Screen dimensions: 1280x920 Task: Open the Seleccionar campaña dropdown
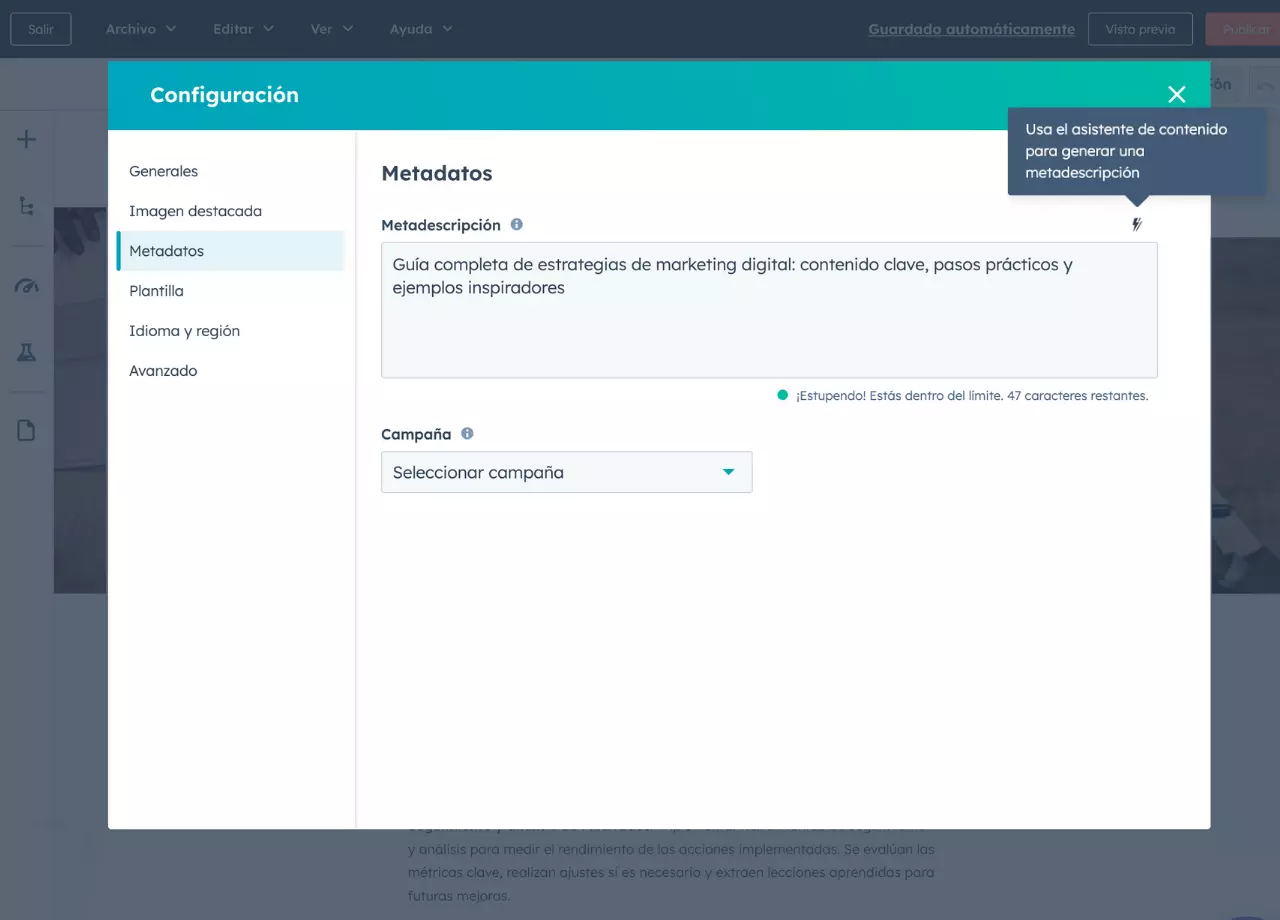(567, 472)
